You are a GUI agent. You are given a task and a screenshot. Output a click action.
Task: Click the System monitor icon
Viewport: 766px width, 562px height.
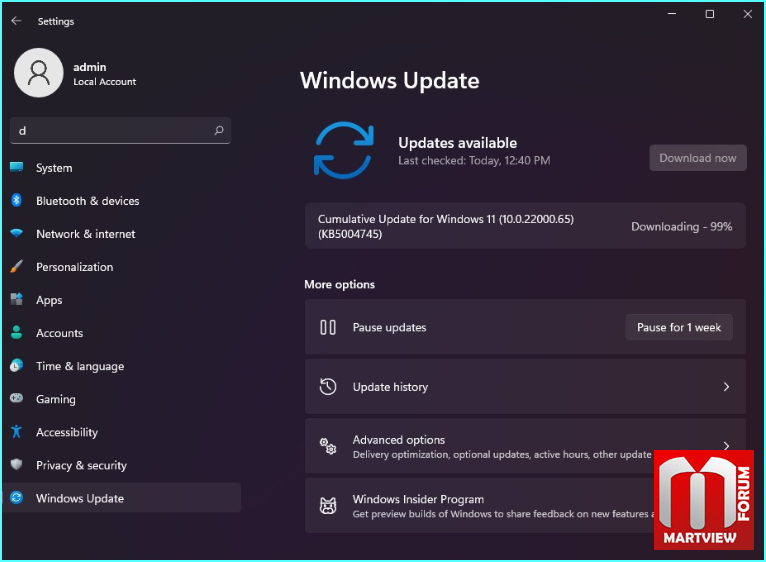tap(16, 167)
